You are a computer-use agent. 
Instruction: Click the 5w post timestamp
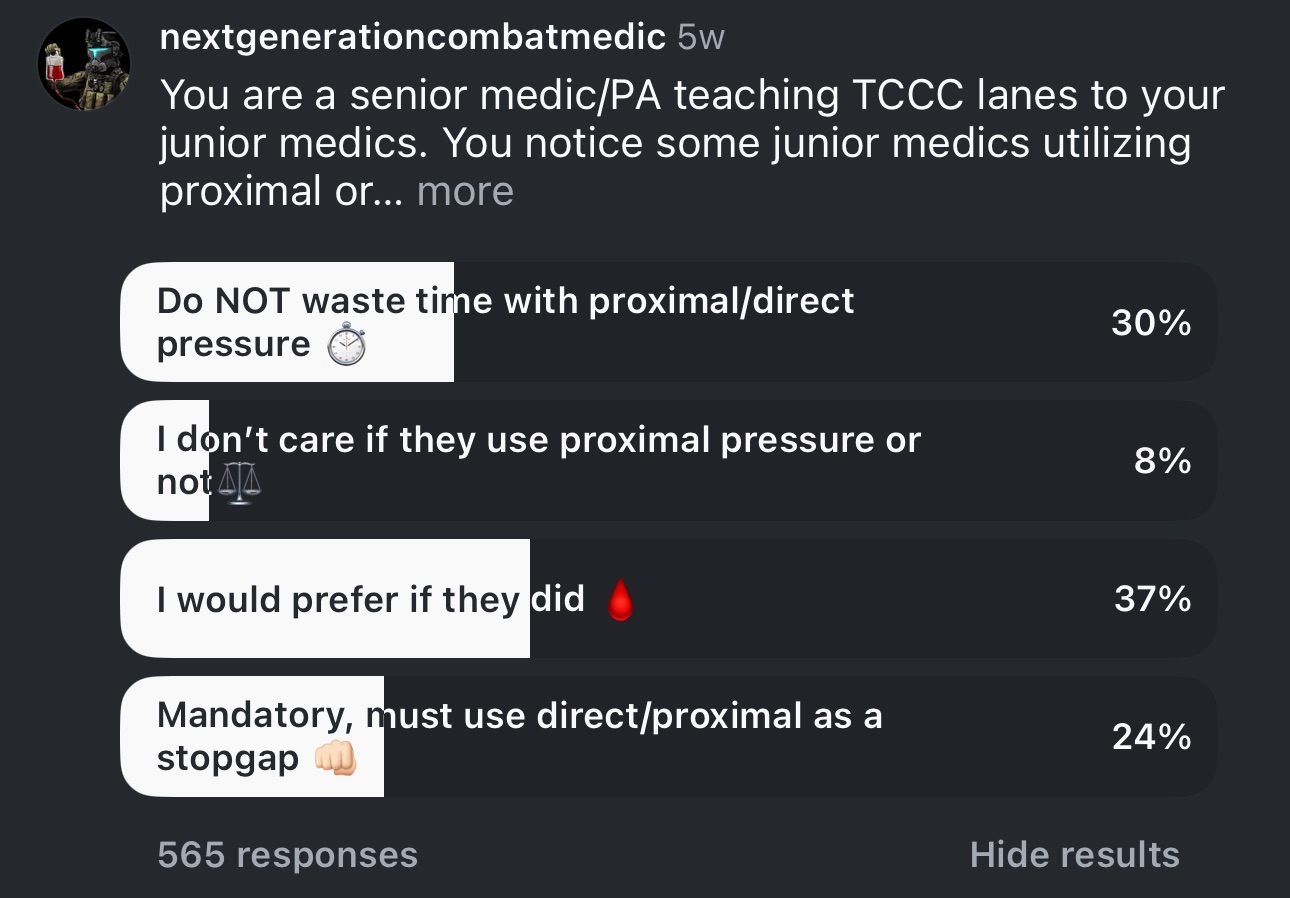pyautogui.click(x=700, y=38)
